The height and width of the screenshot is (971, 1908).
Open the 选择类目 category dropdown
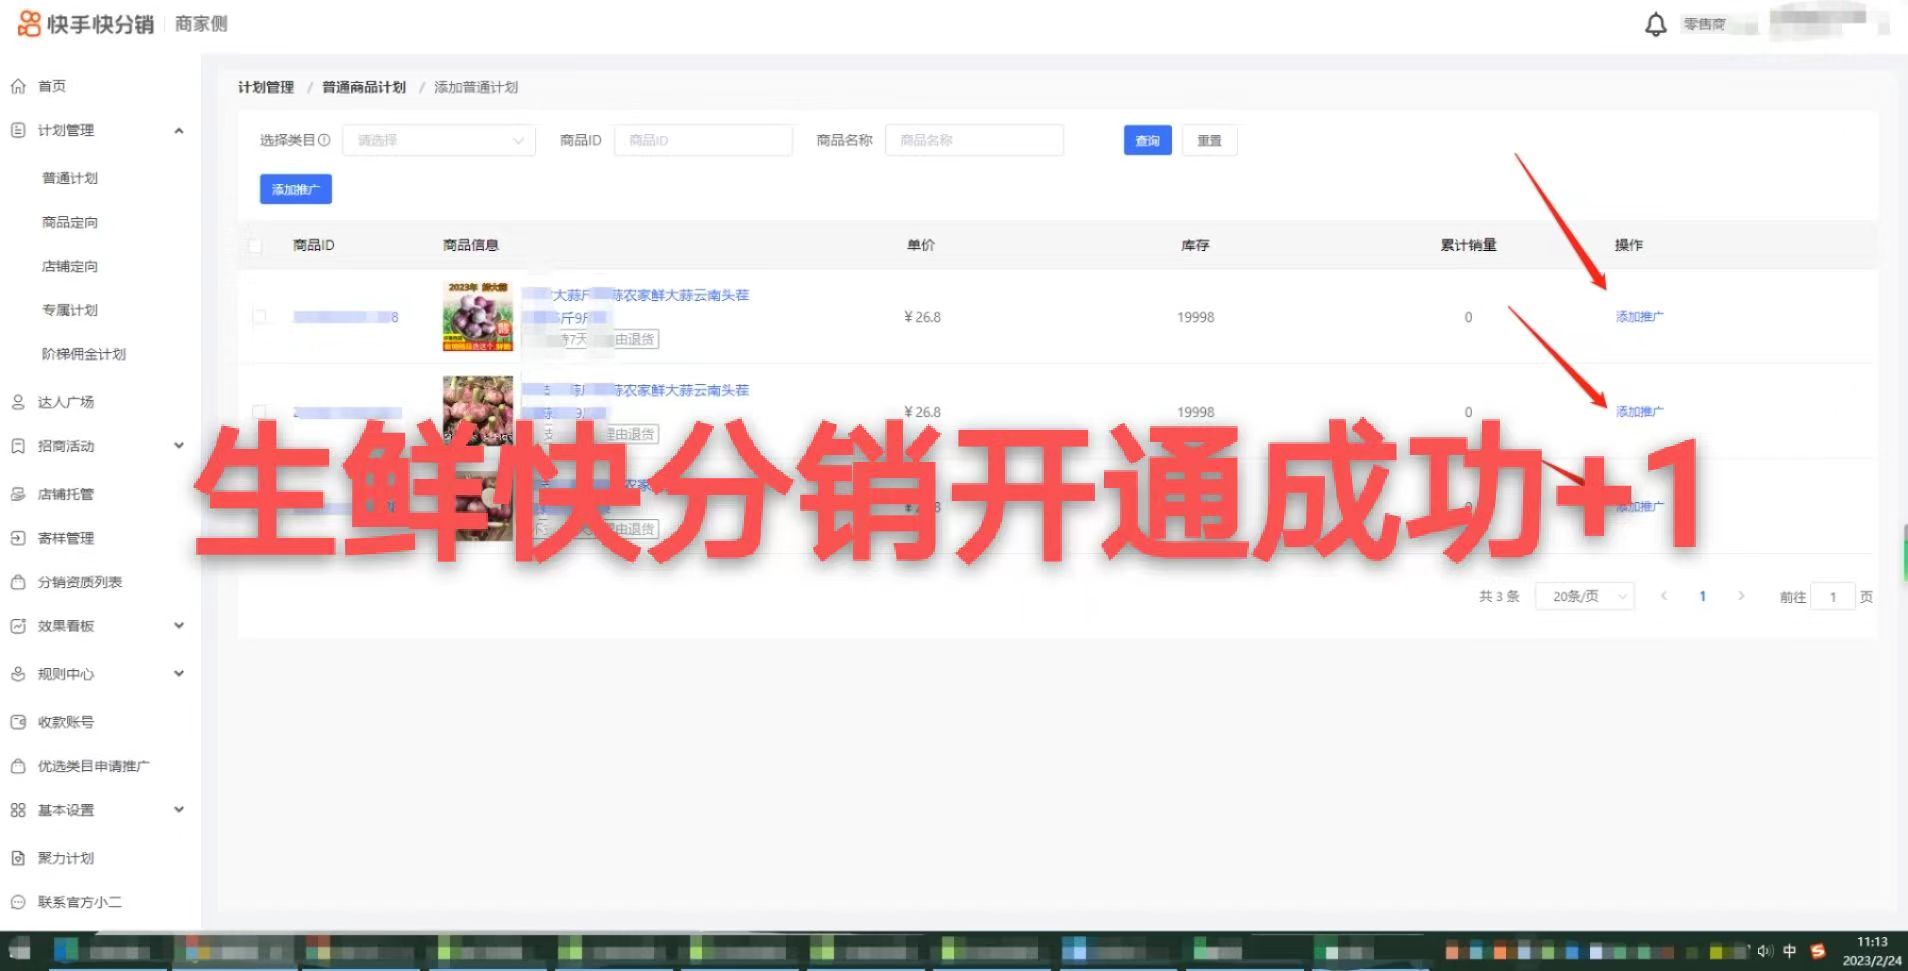click(x=438, y=140)
